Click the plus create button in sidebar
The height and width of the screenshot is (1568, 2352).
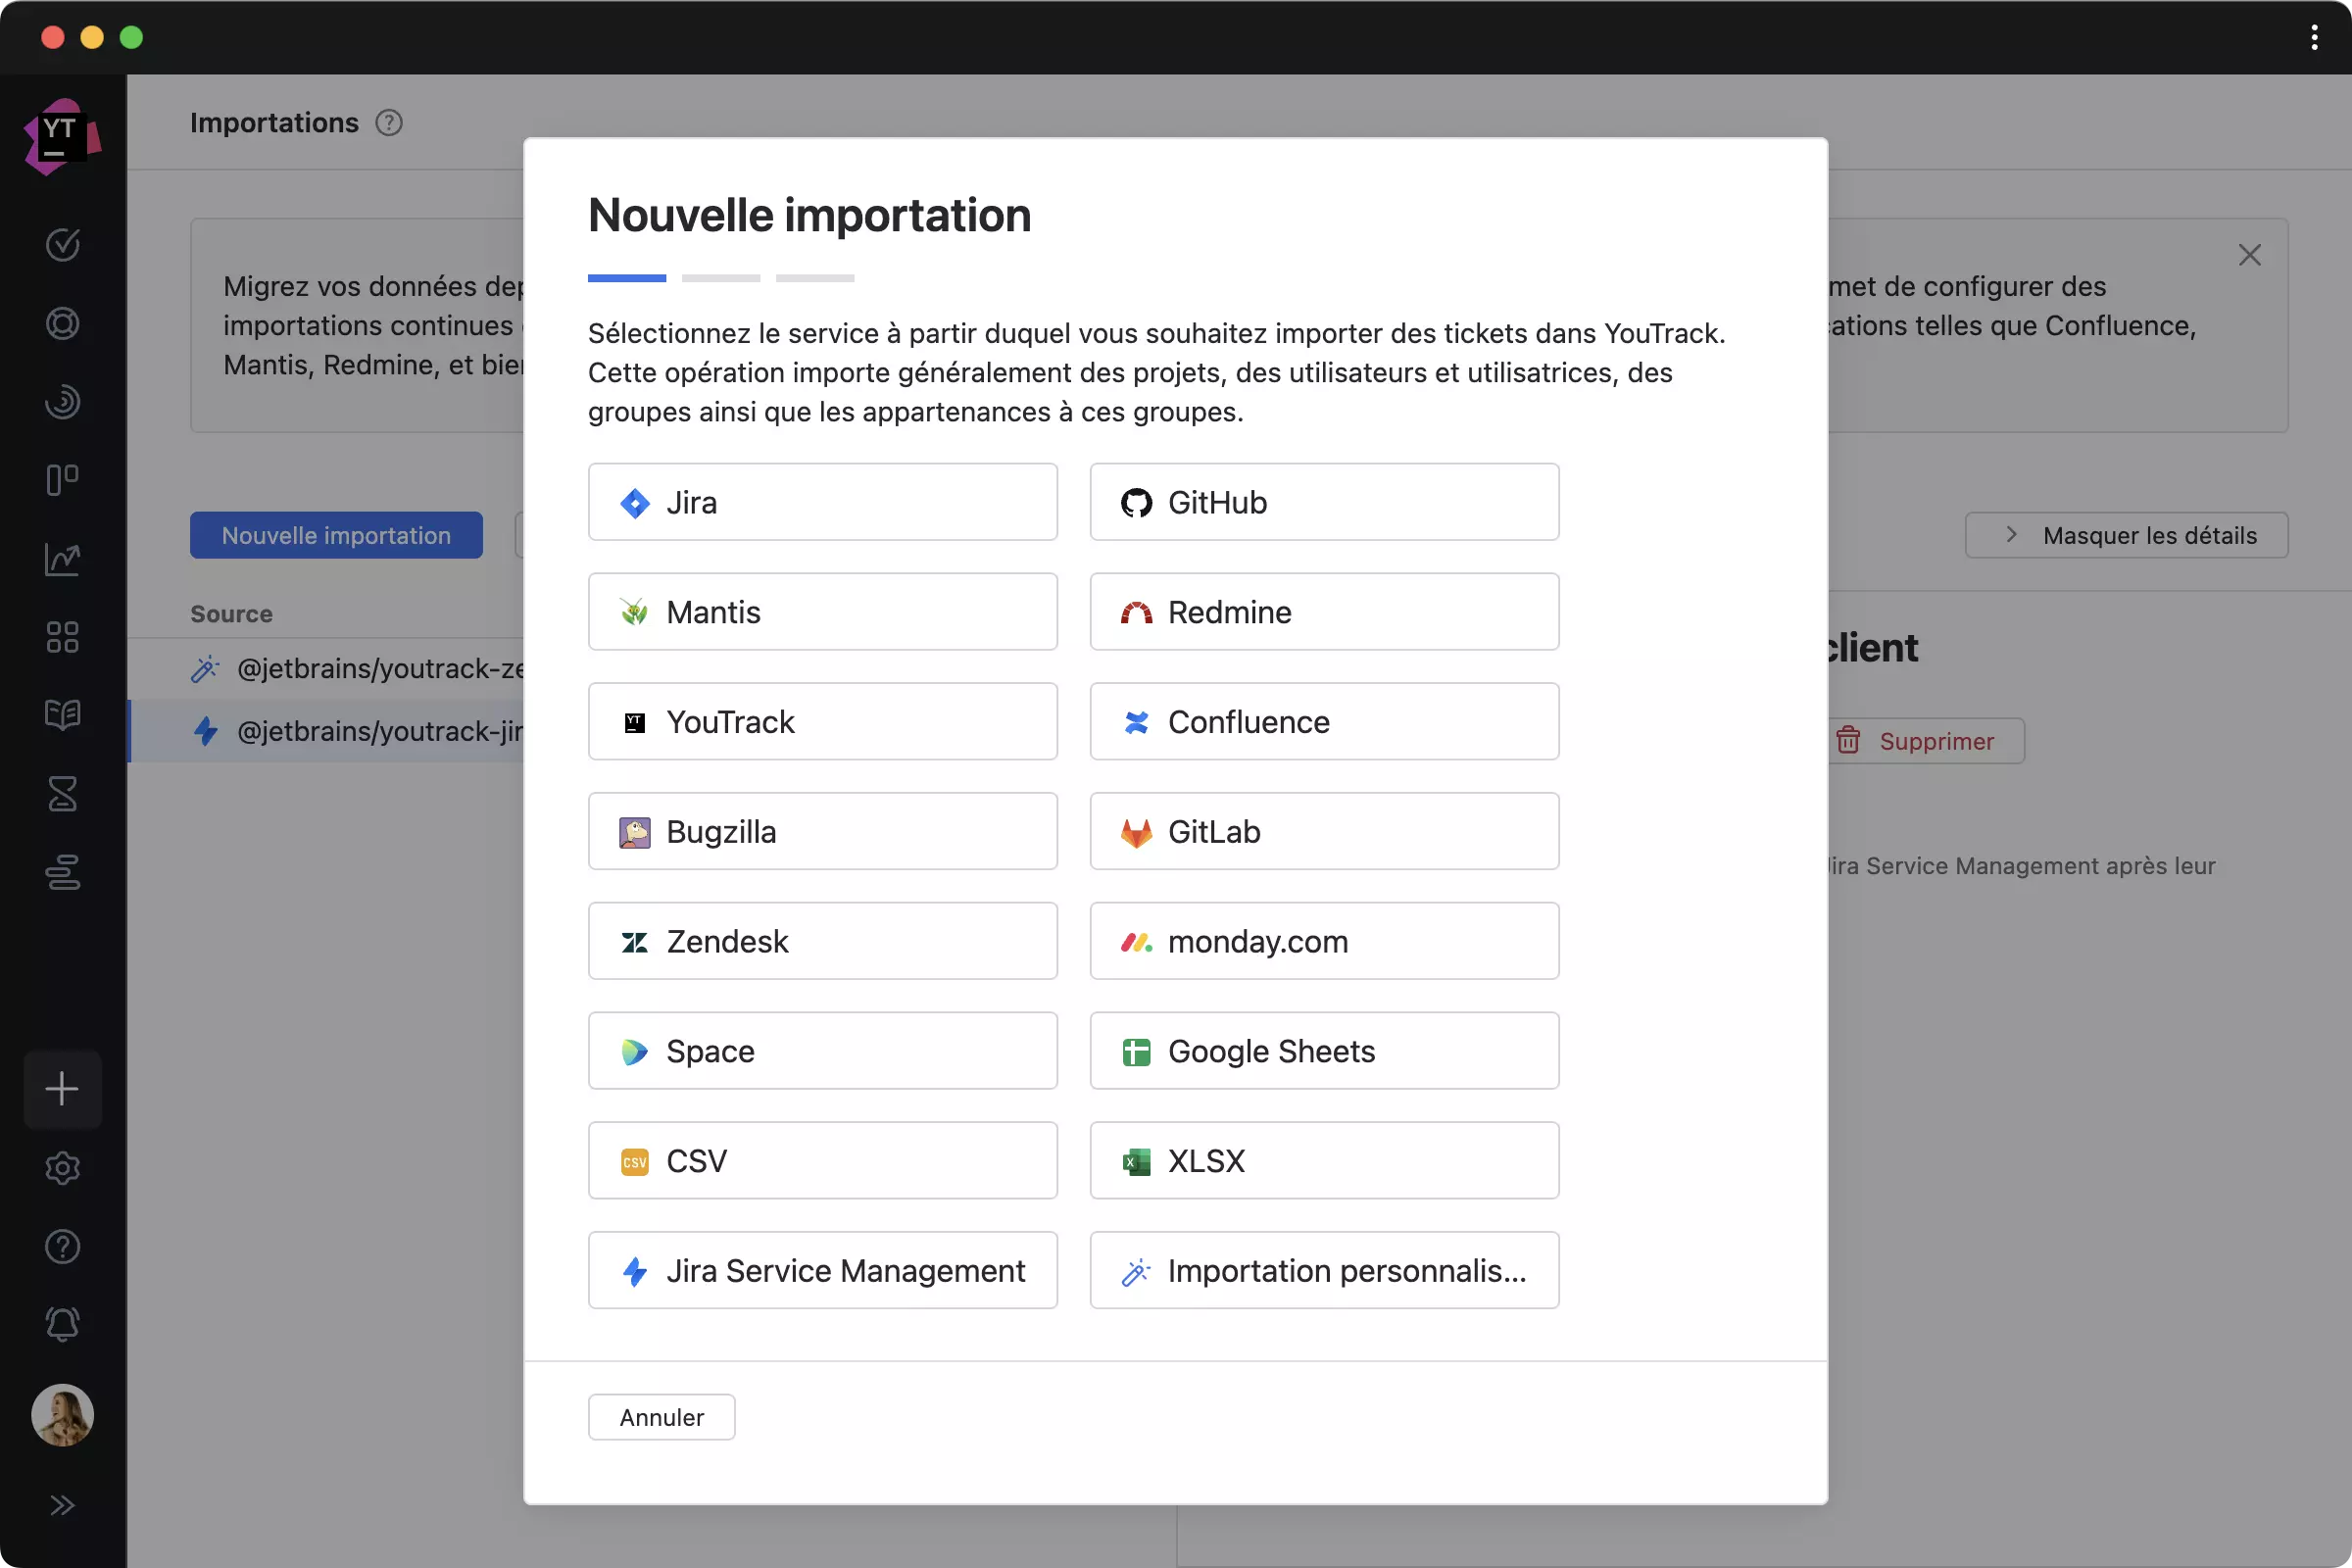[62, 1089]
